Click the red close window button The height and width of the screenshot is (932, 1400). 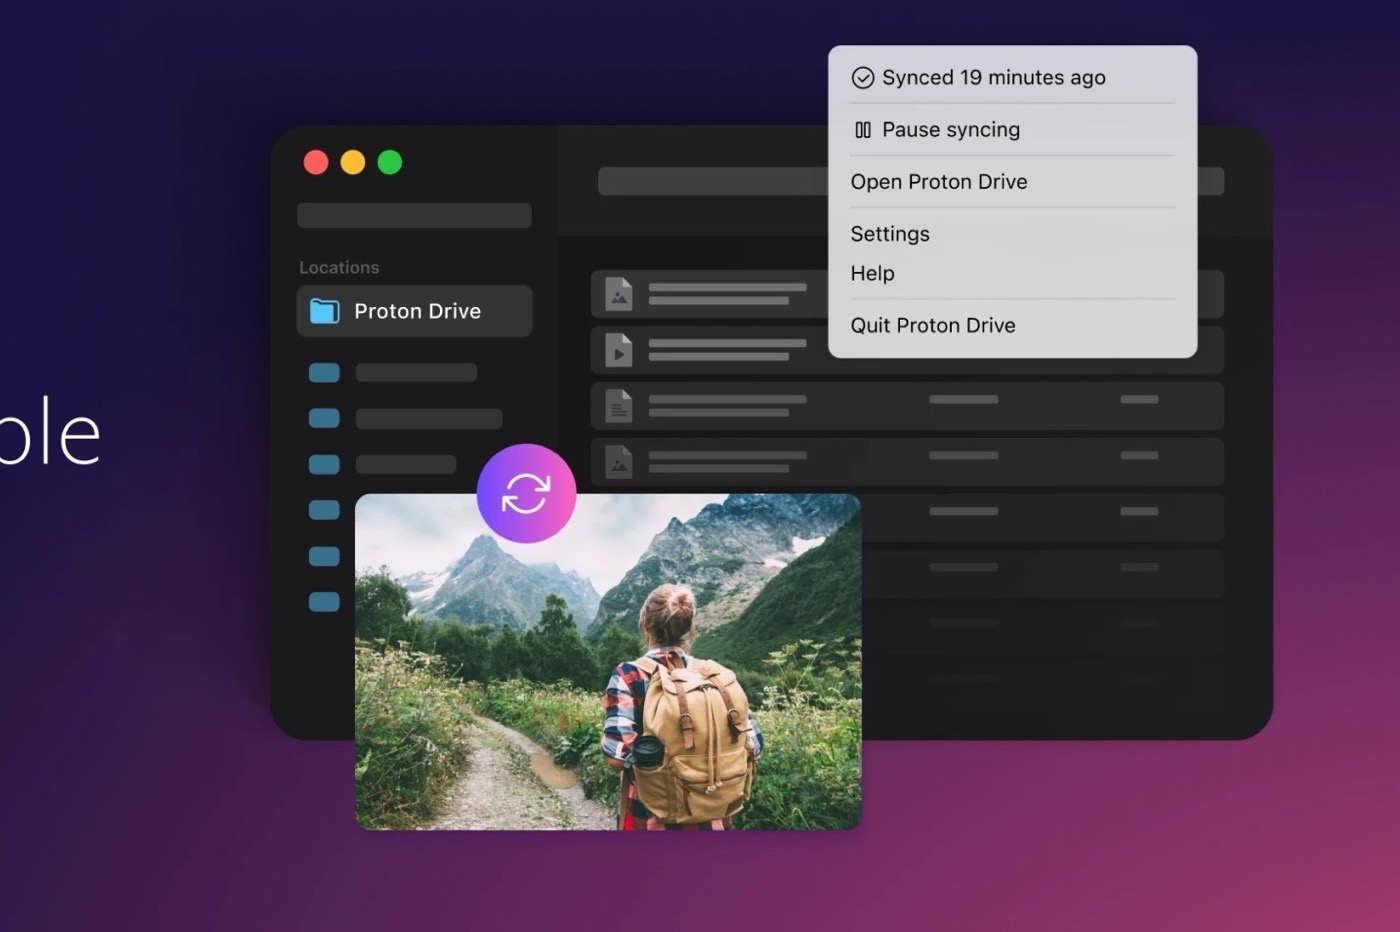pos(316,162)
